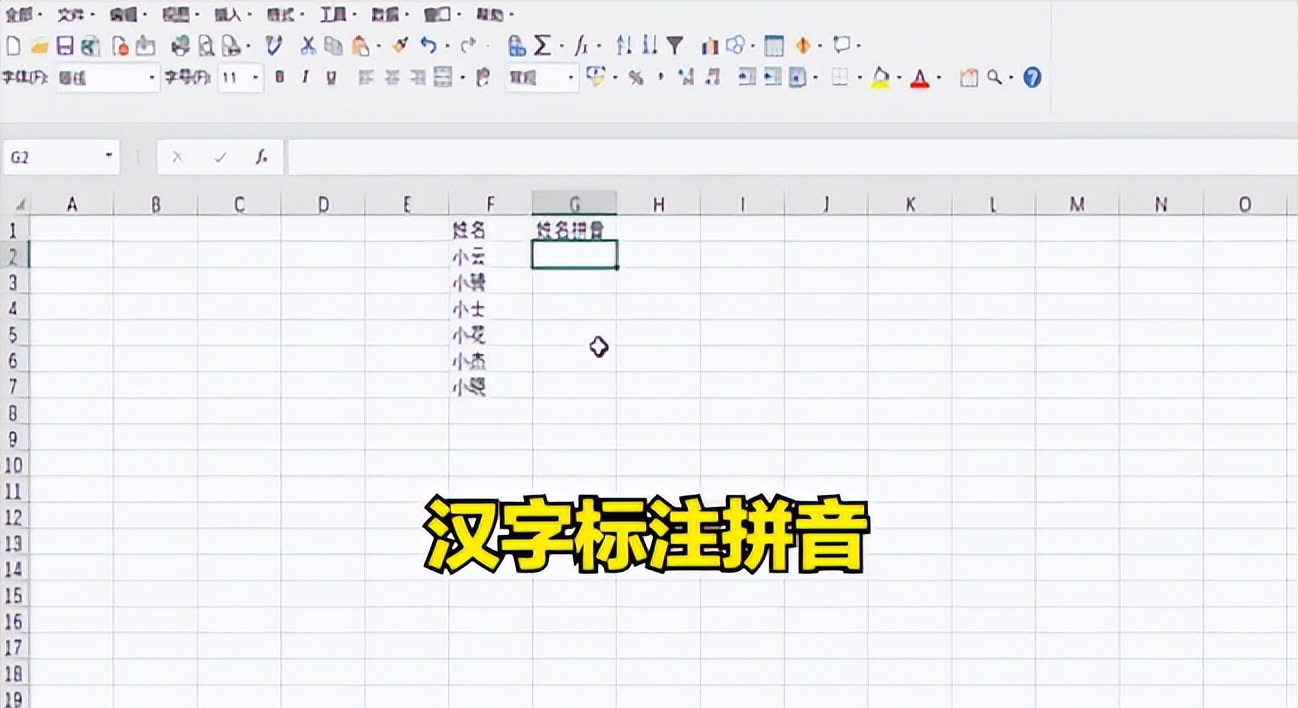Expand the Paste options dropdown arrow

[x=377, y=47]
